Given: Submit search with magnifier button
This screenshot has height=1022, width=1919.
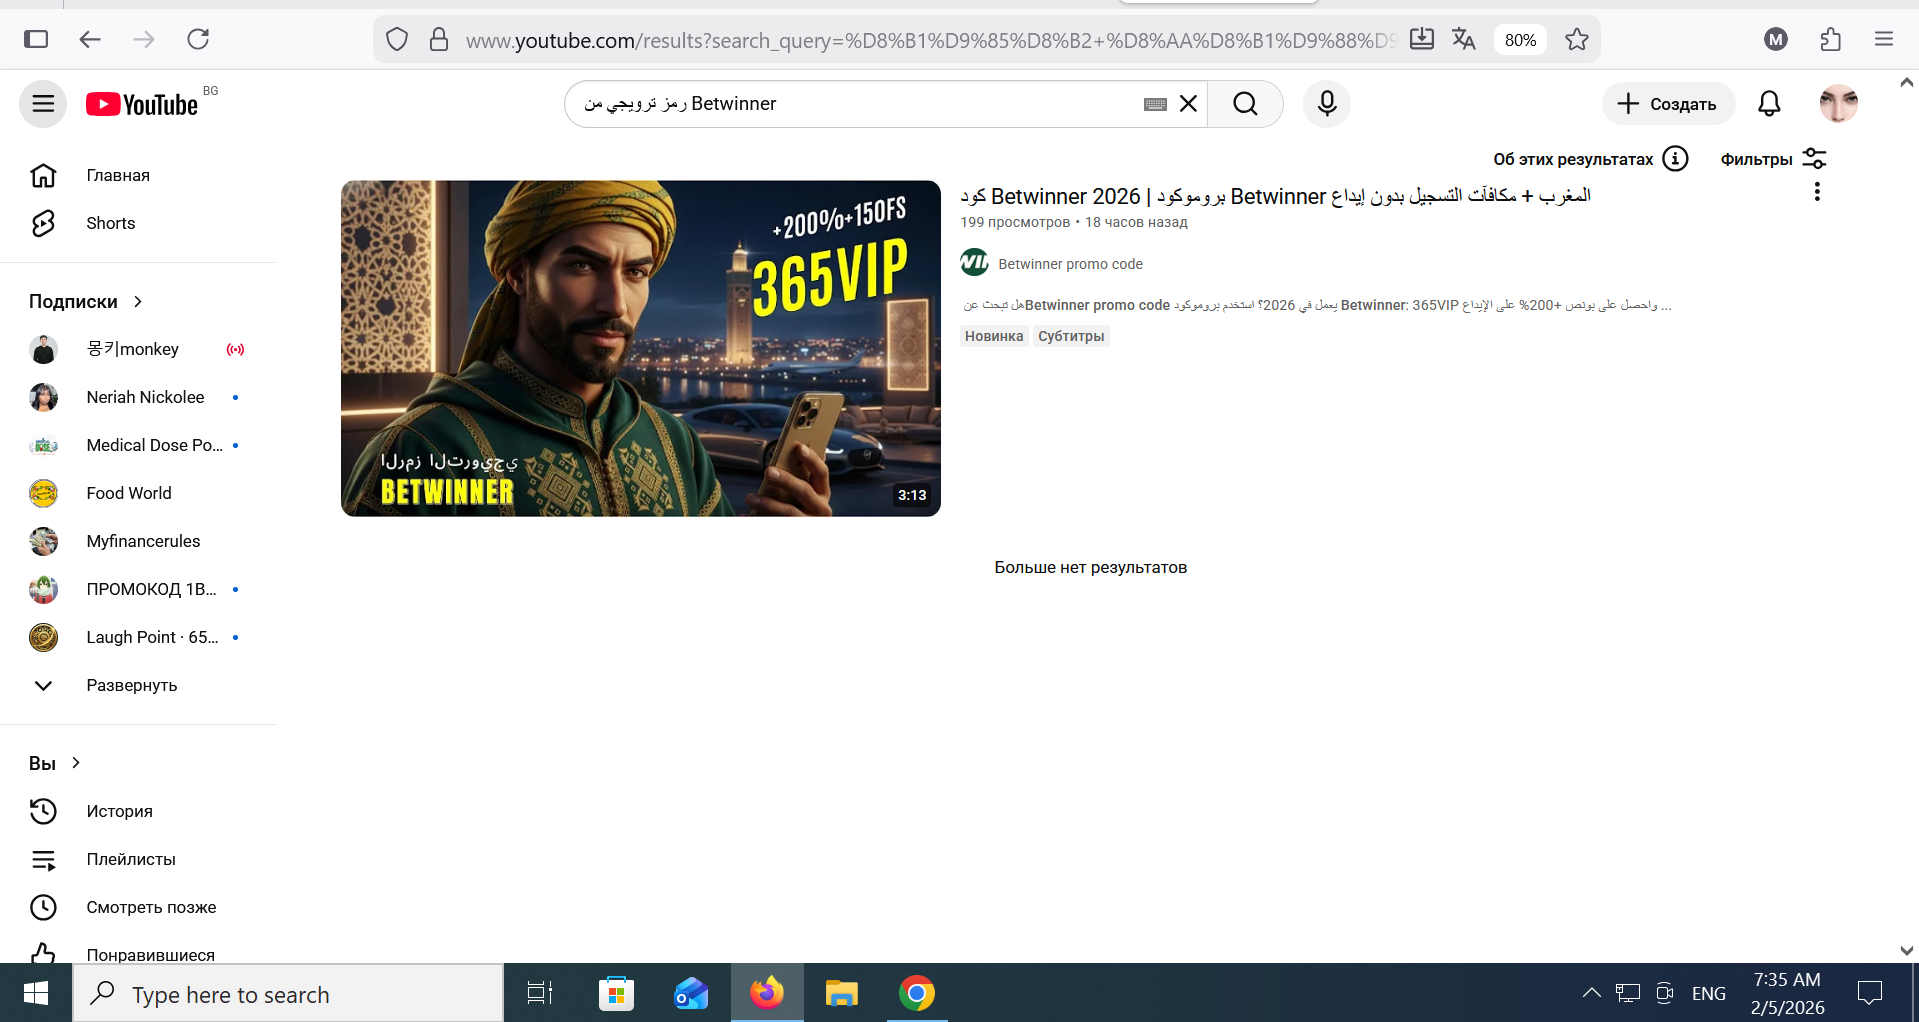Looking at the screenshot, I should tap(1245, 104).
